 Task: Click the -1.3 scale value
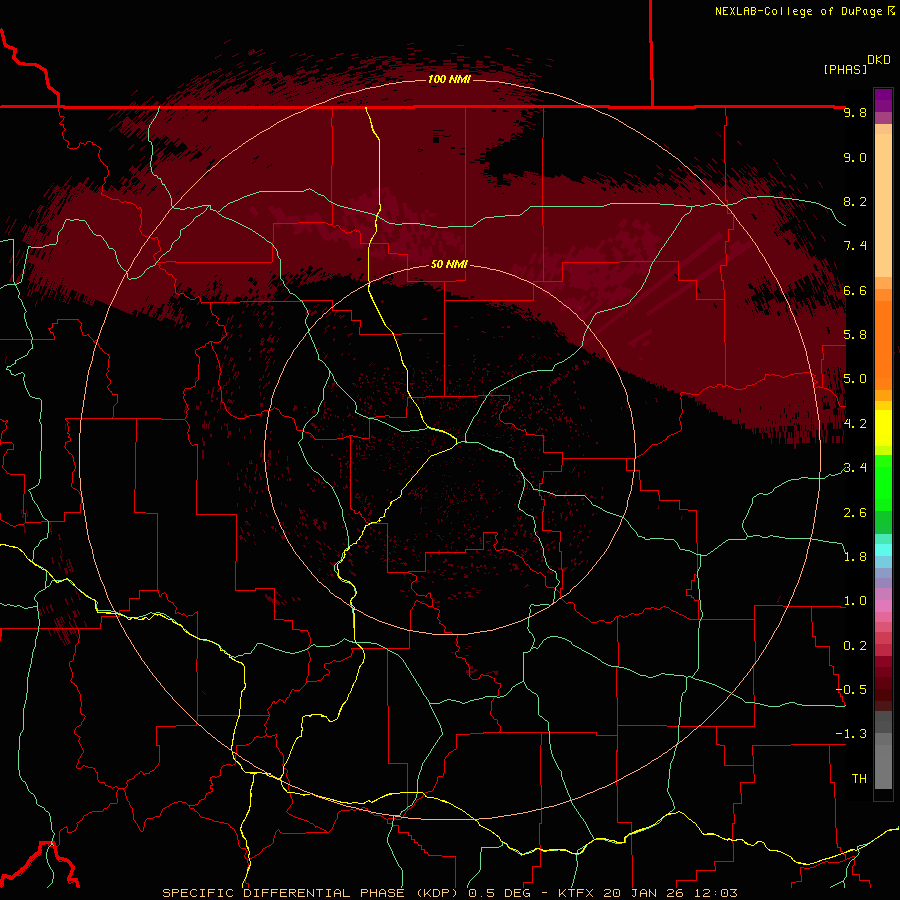point(852,734)
